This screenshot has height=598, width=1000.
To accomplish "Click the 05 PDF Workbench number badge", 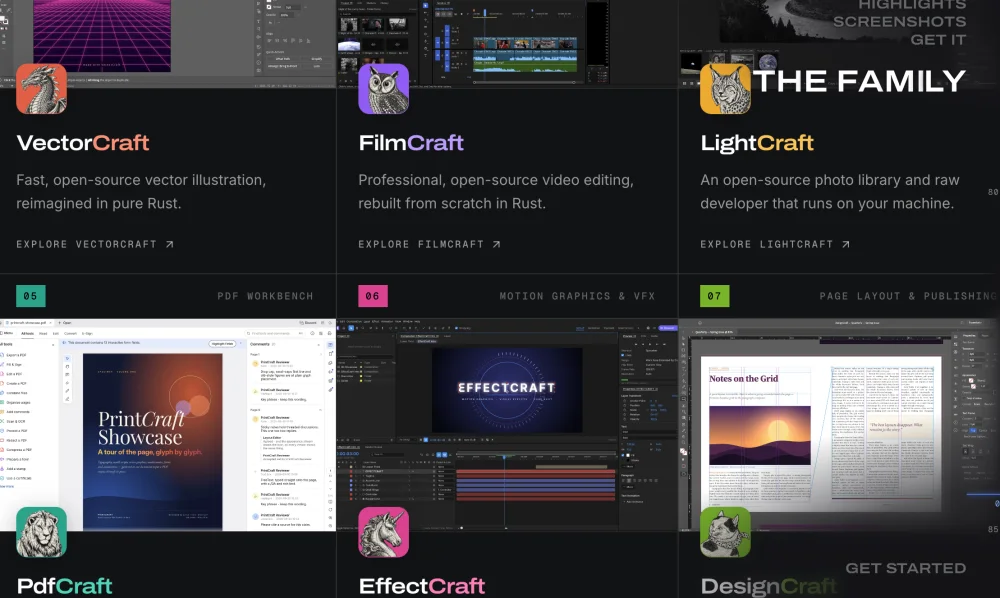I will click(31, 296).
